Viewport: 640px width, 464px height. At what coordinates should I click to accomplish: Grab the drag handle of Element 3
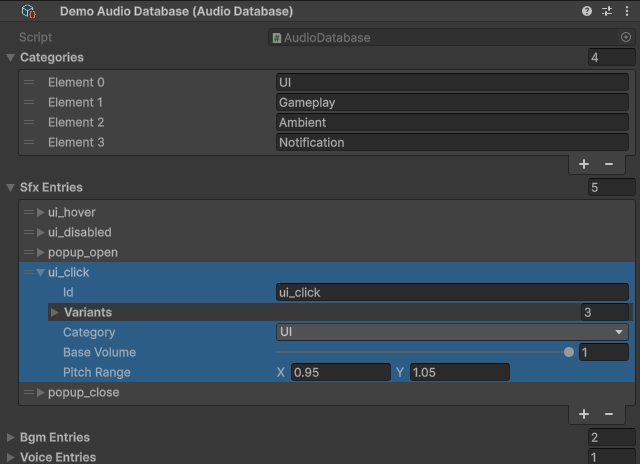point(29,142)
